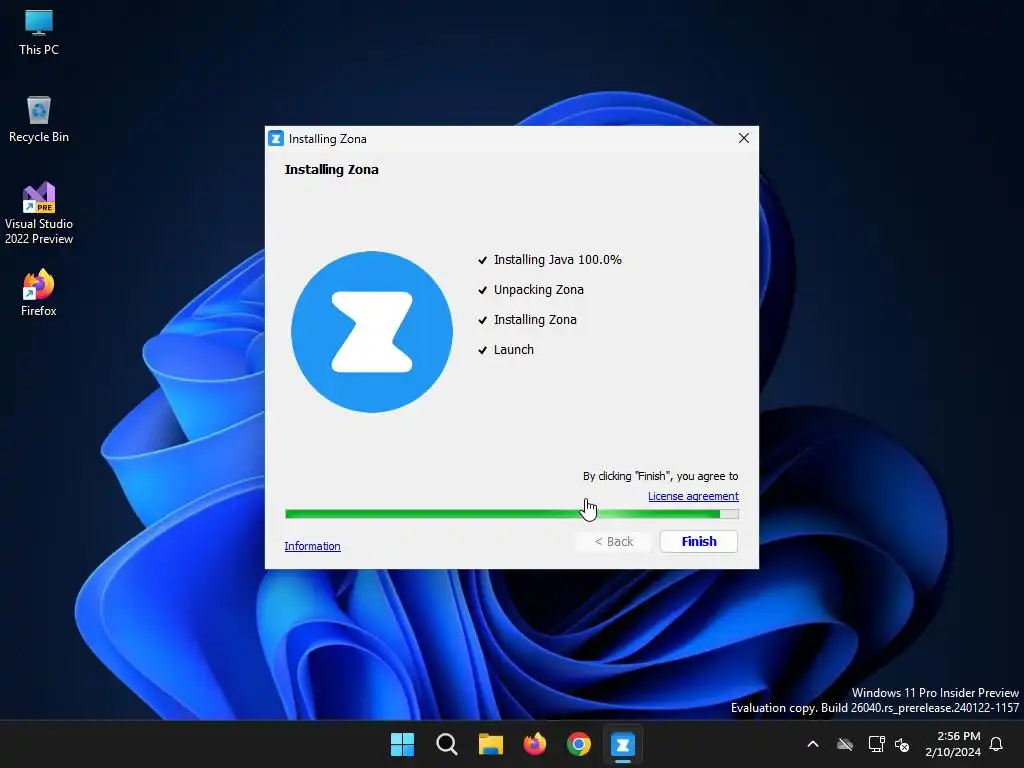The width and height of the screenshot is (1024, 768).
Task: Open the Information link
Action: (x=312, y=546)
